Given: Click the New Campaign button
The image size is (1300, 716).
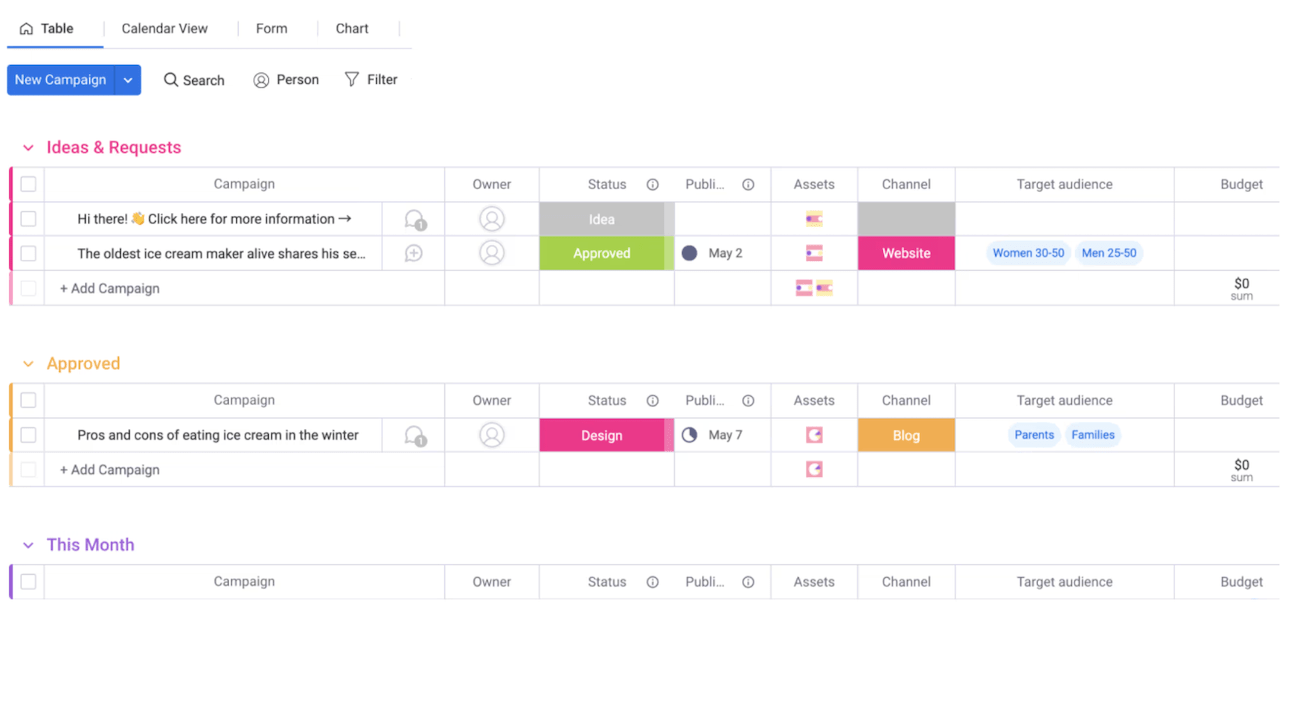Looking at the screenshot, I should pyautogui.click(x=60, y=80).
